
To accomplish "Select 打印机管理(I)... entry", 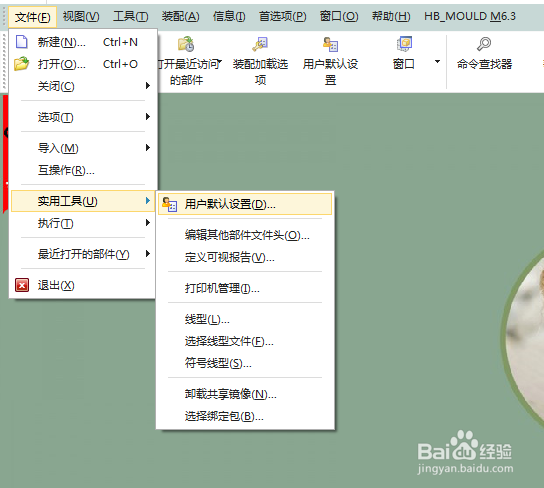I will coord(245,288).
